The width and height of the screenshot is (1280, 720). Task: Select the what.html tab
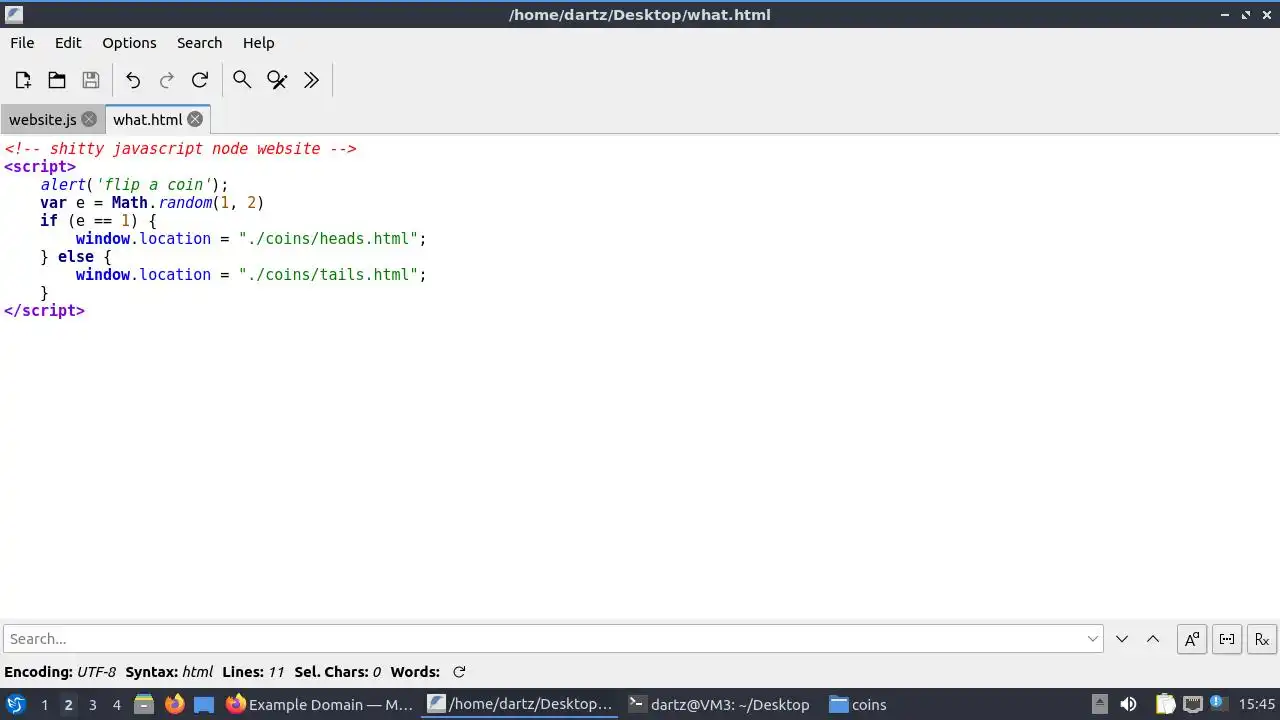147,119
